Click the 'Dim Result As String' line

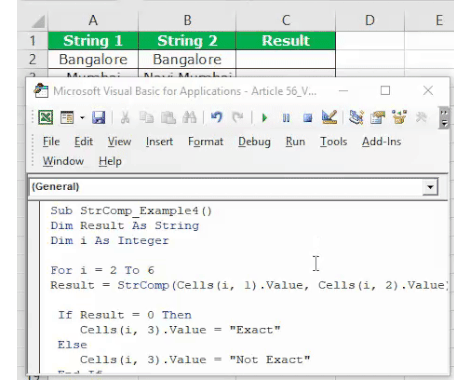[125, 226]
